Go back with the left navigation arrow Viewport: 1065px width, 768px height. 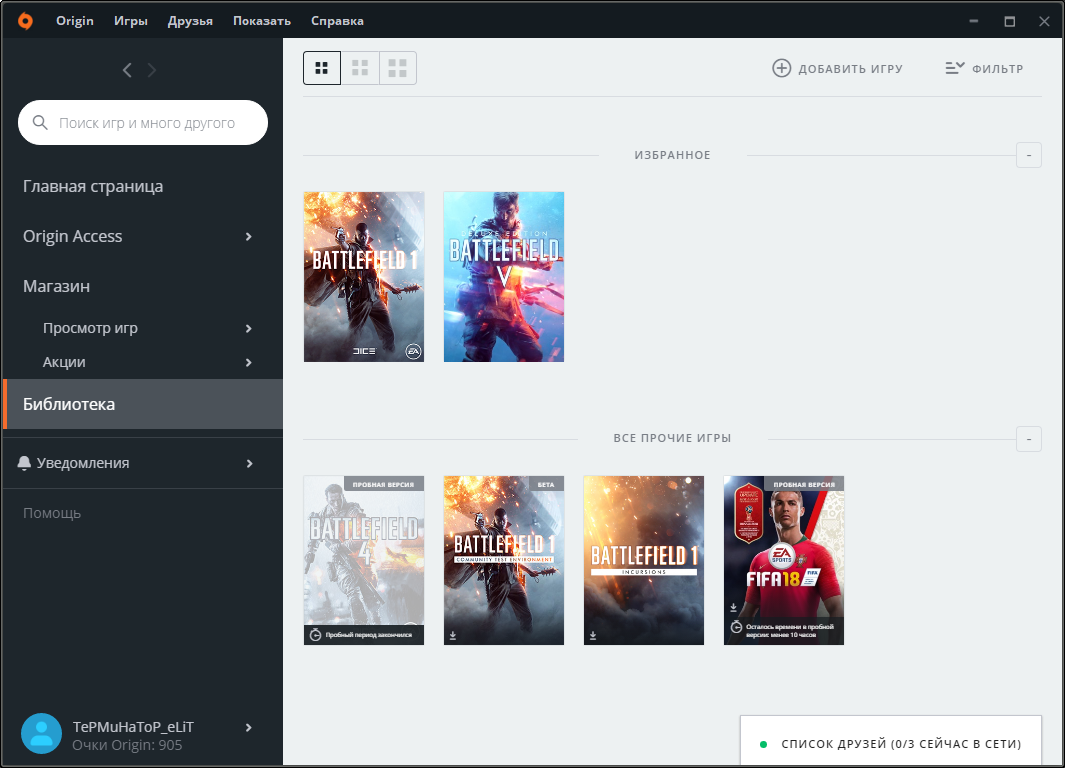(127, 70)
